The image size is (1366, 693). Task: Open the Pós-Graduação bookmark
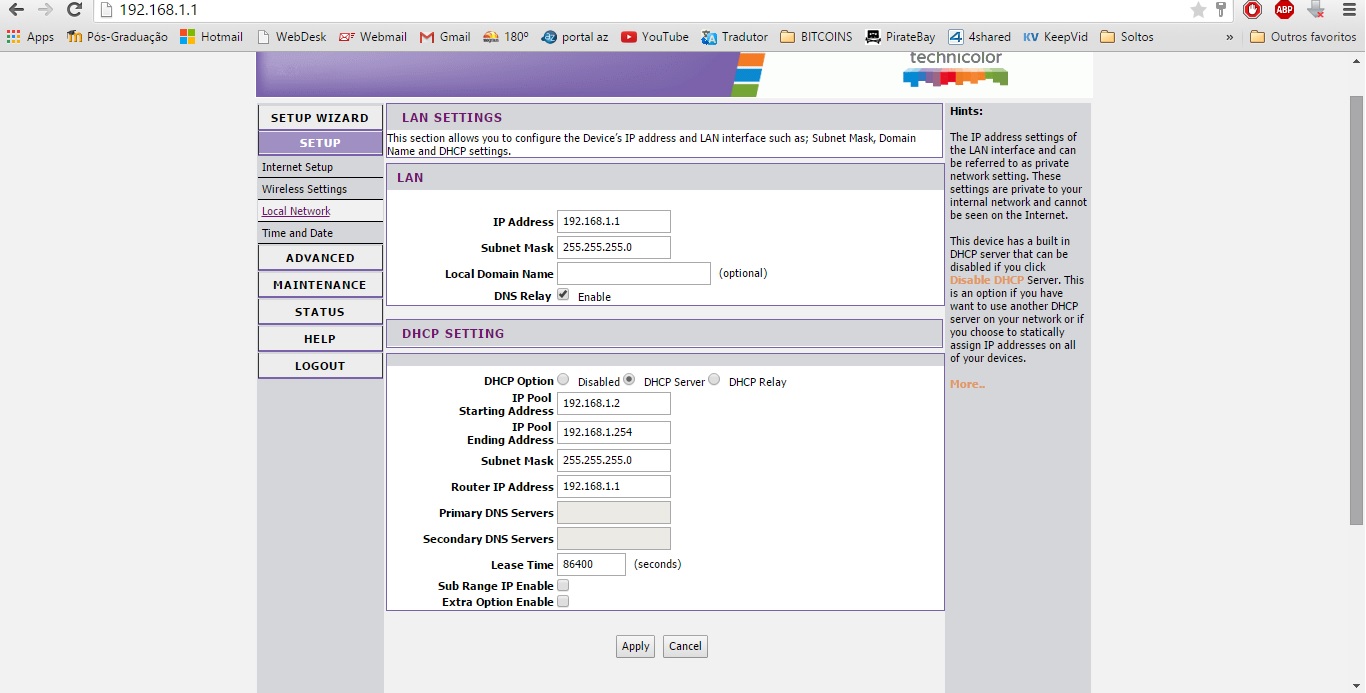[117, 37]
